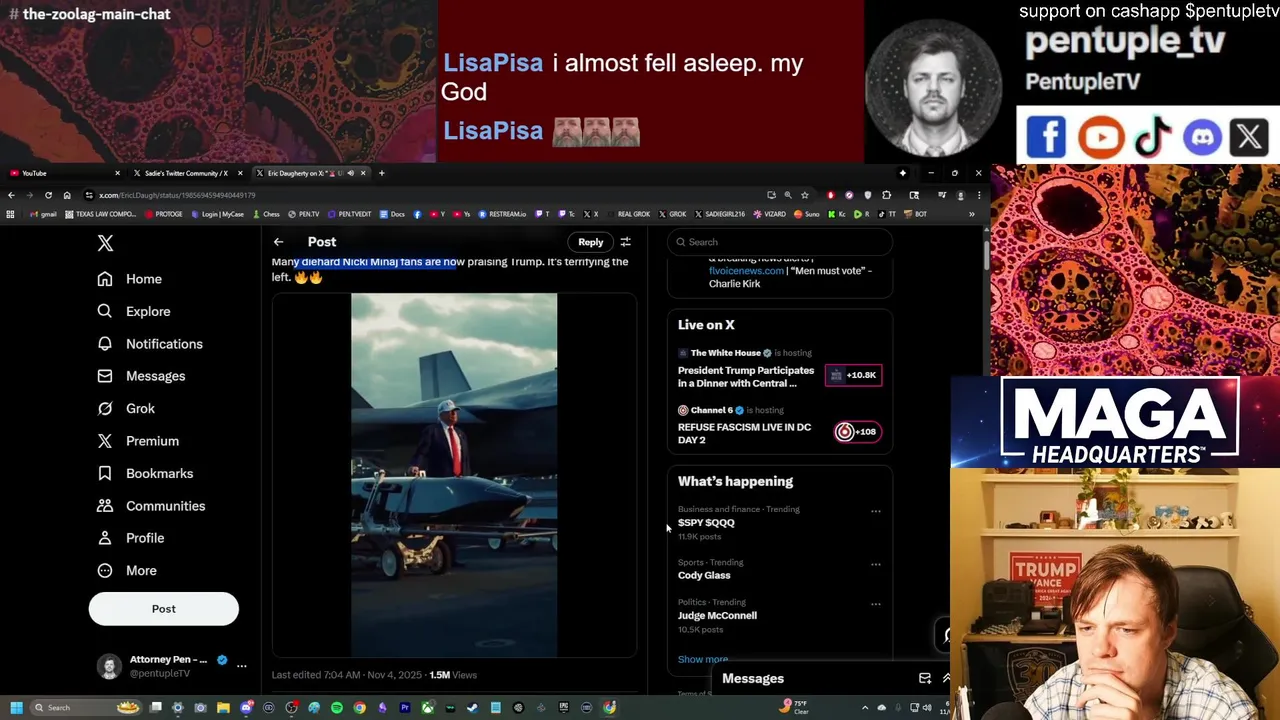Open the Judge McConnell trending topic
This screenshot has width=1280, height=720.
[x=717, y=615]
